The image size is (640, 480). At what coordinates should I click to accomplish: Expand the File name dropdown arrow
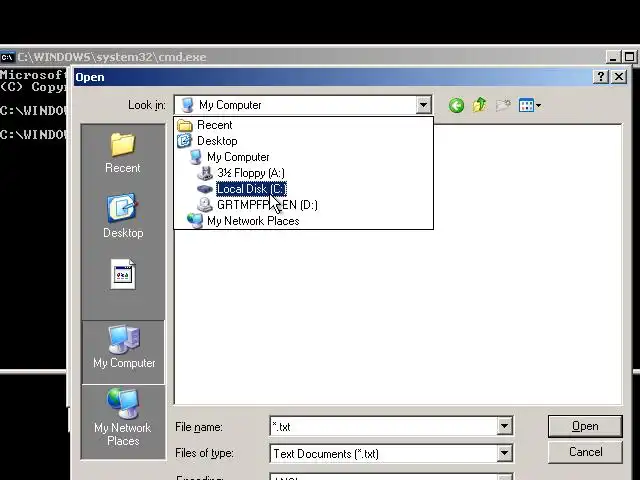coord(504,427)
